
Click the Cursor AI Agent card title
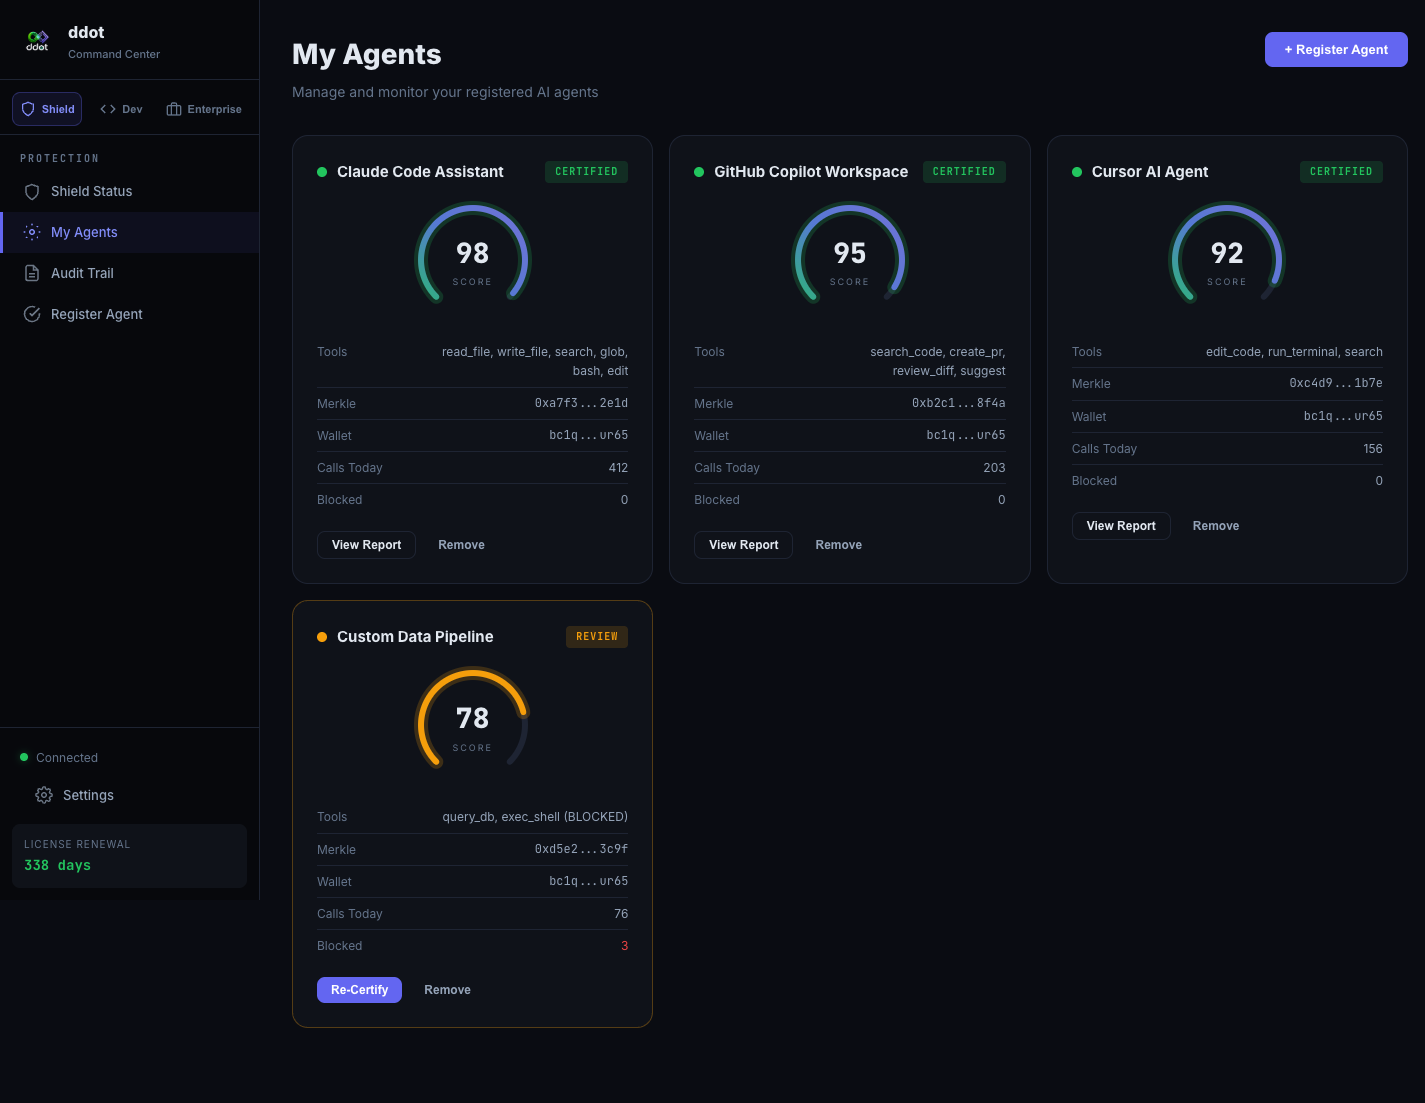coord(1150,172)
